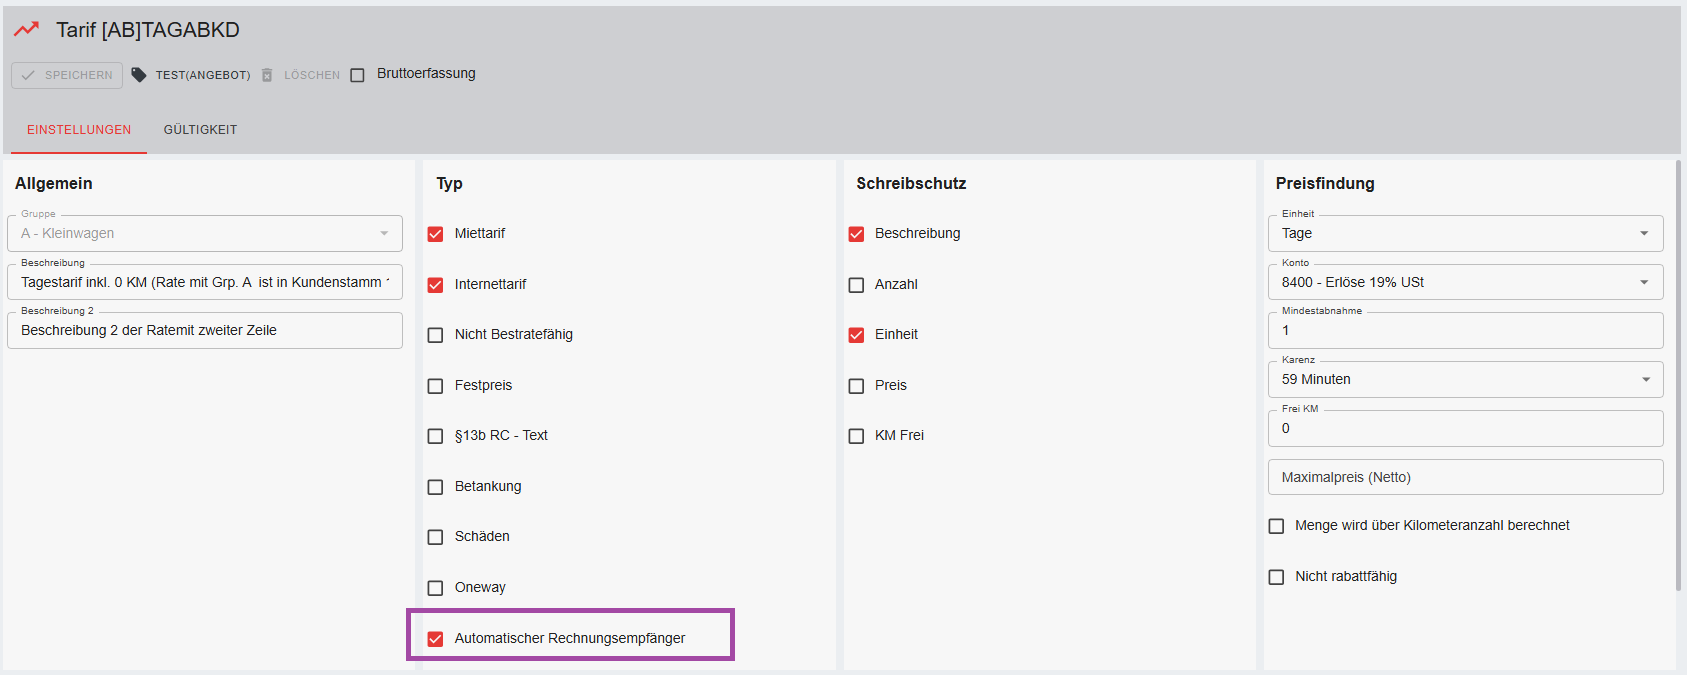Image resolution: width=1687 pixels, height=675 pixels.
Task: Click the trash icon beside LÖSCHEN
Action: (x=267, y=75)
